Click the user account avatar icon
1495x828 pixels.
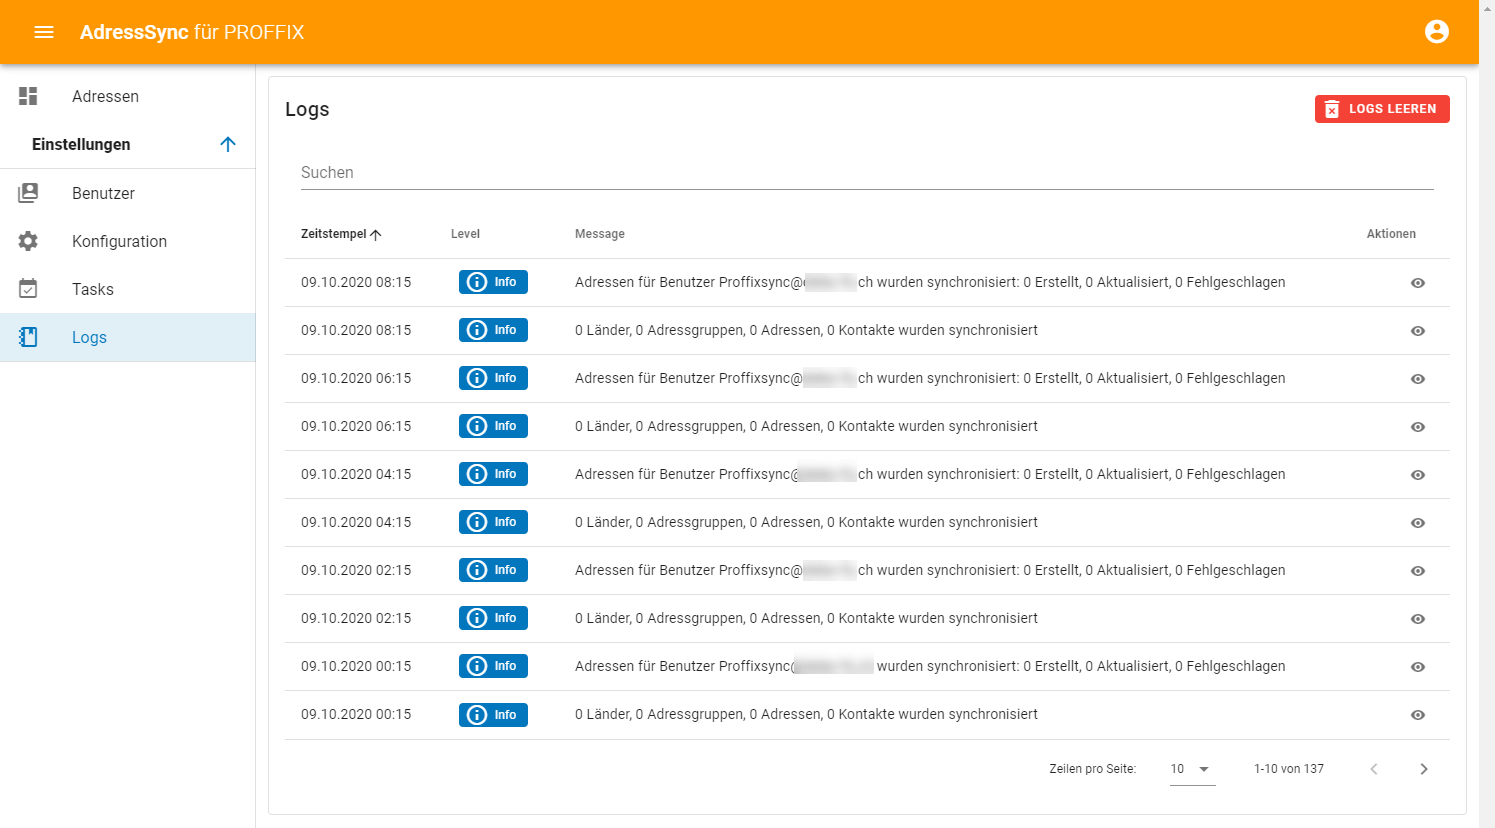(x=1436, y=32)
